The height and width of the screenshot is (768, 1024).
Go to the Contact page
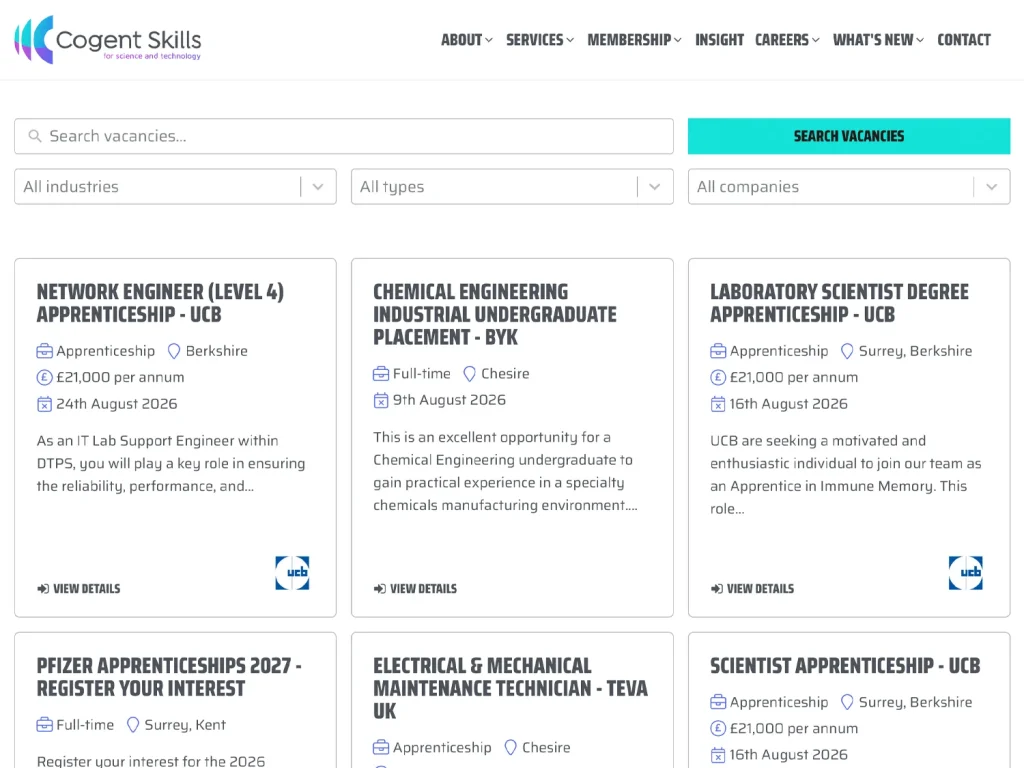point(964,40)
